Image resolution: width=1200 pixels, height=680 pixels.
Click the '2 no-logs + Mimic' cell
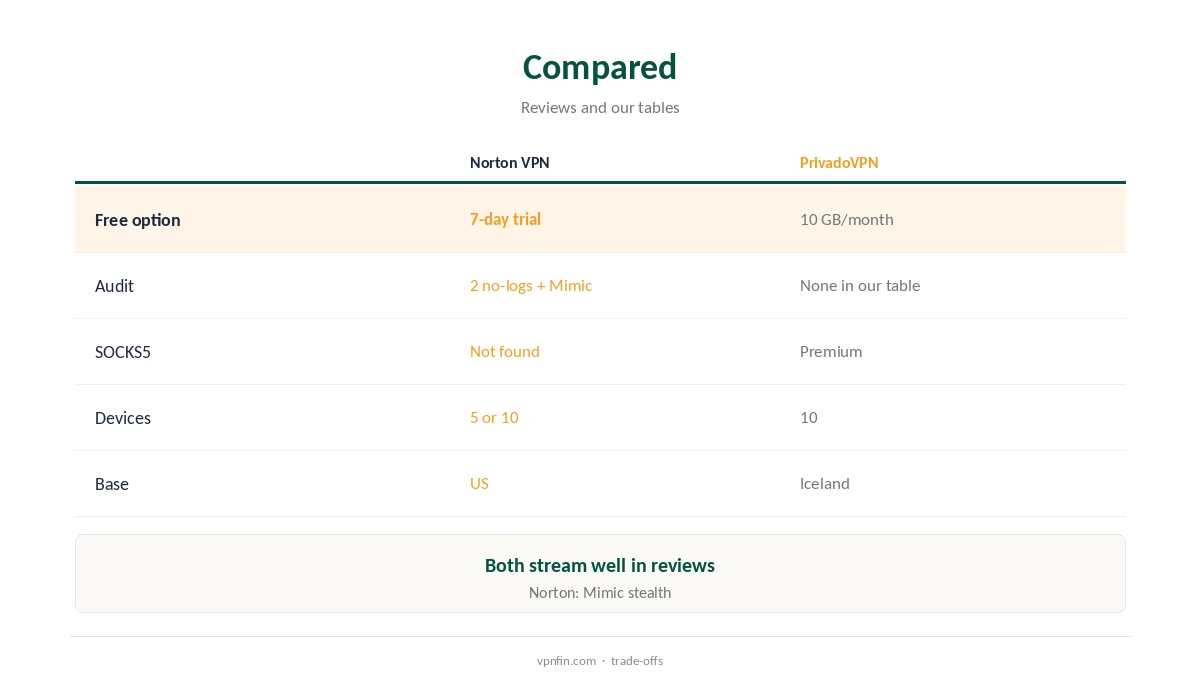click(531, 285)
